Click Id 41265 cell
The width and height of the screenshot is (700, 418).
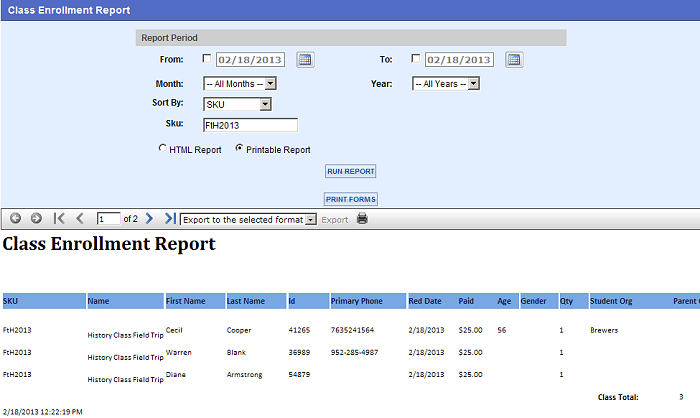click(x=299, y=330)
